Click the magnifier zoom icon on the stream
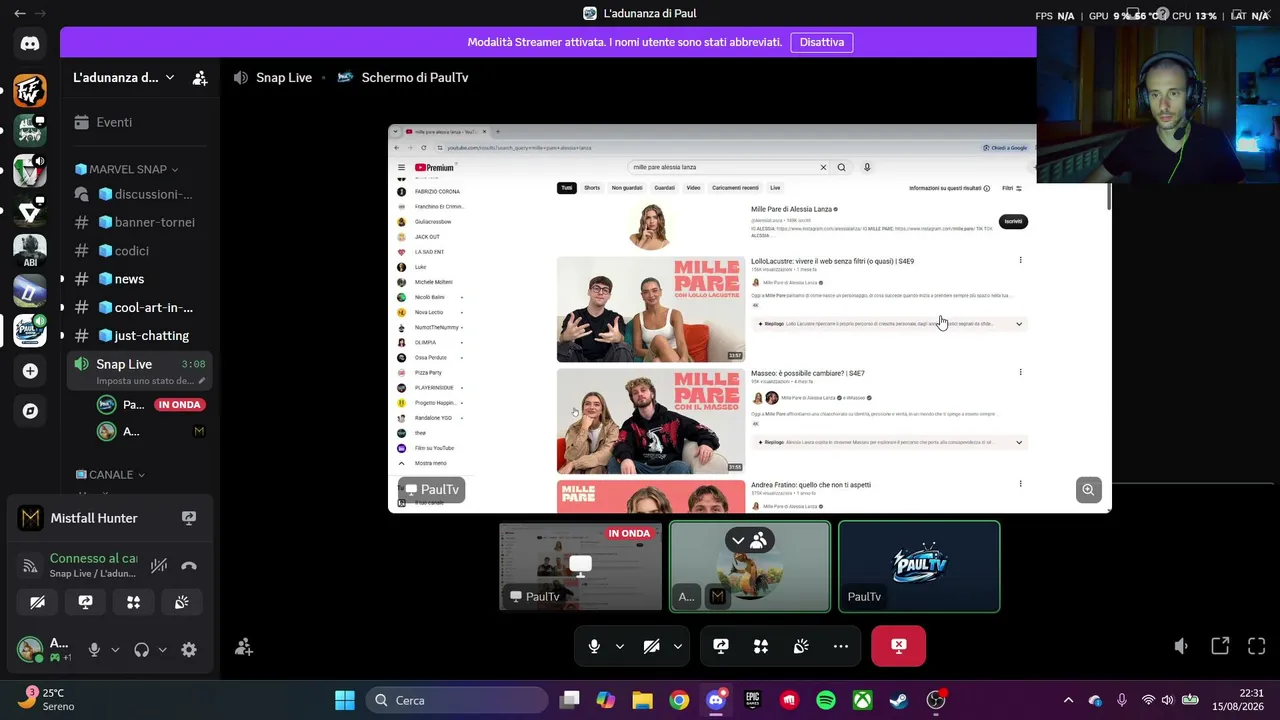This screenshot has height=720, width=1280. [x=1088, y=490]
